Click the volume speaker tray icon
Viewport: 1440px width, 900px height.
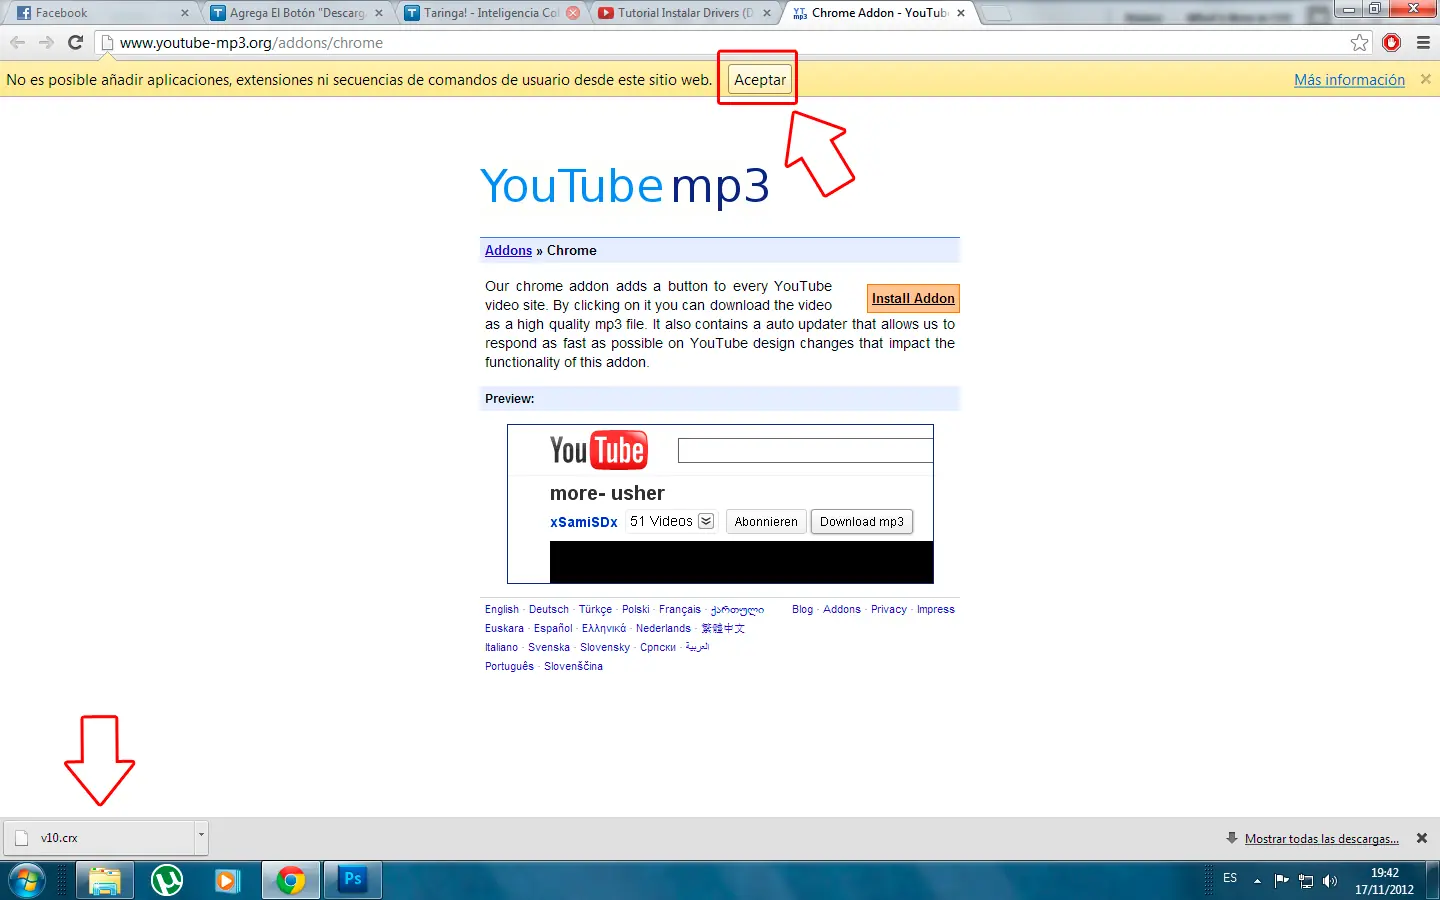[x=1330, y=881]
